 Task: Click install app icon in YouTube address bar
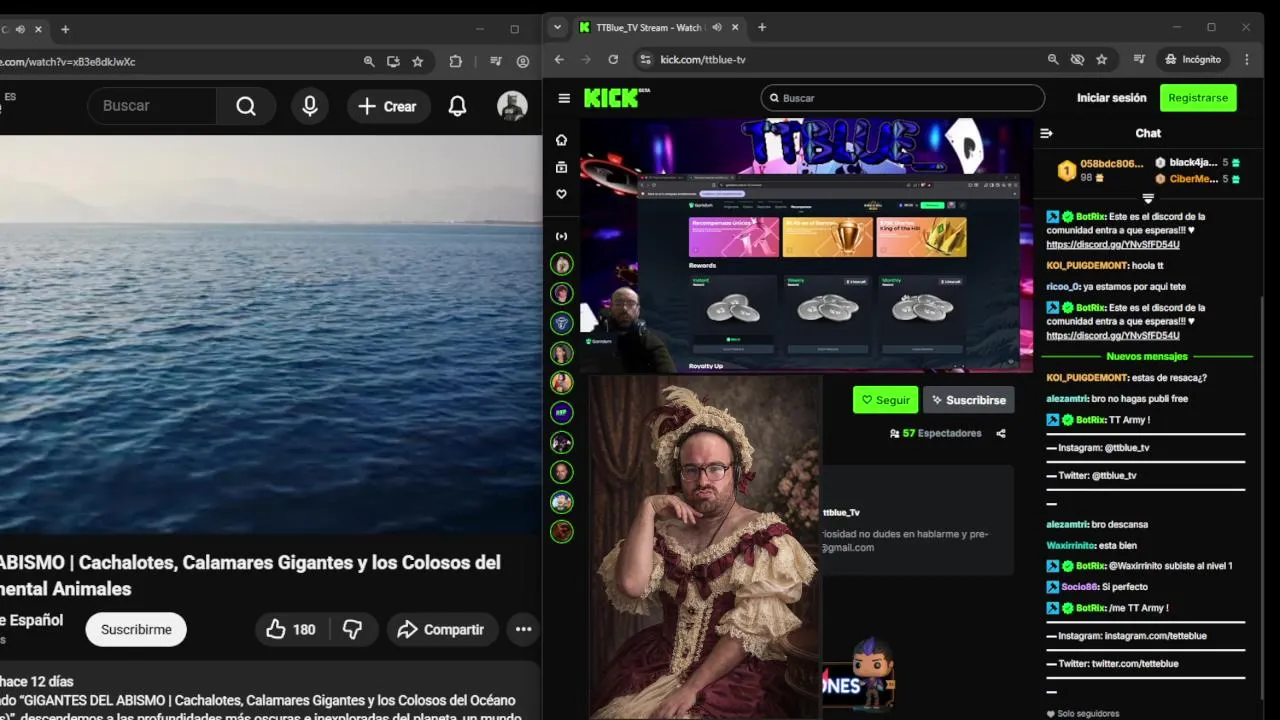click(393, 61)
